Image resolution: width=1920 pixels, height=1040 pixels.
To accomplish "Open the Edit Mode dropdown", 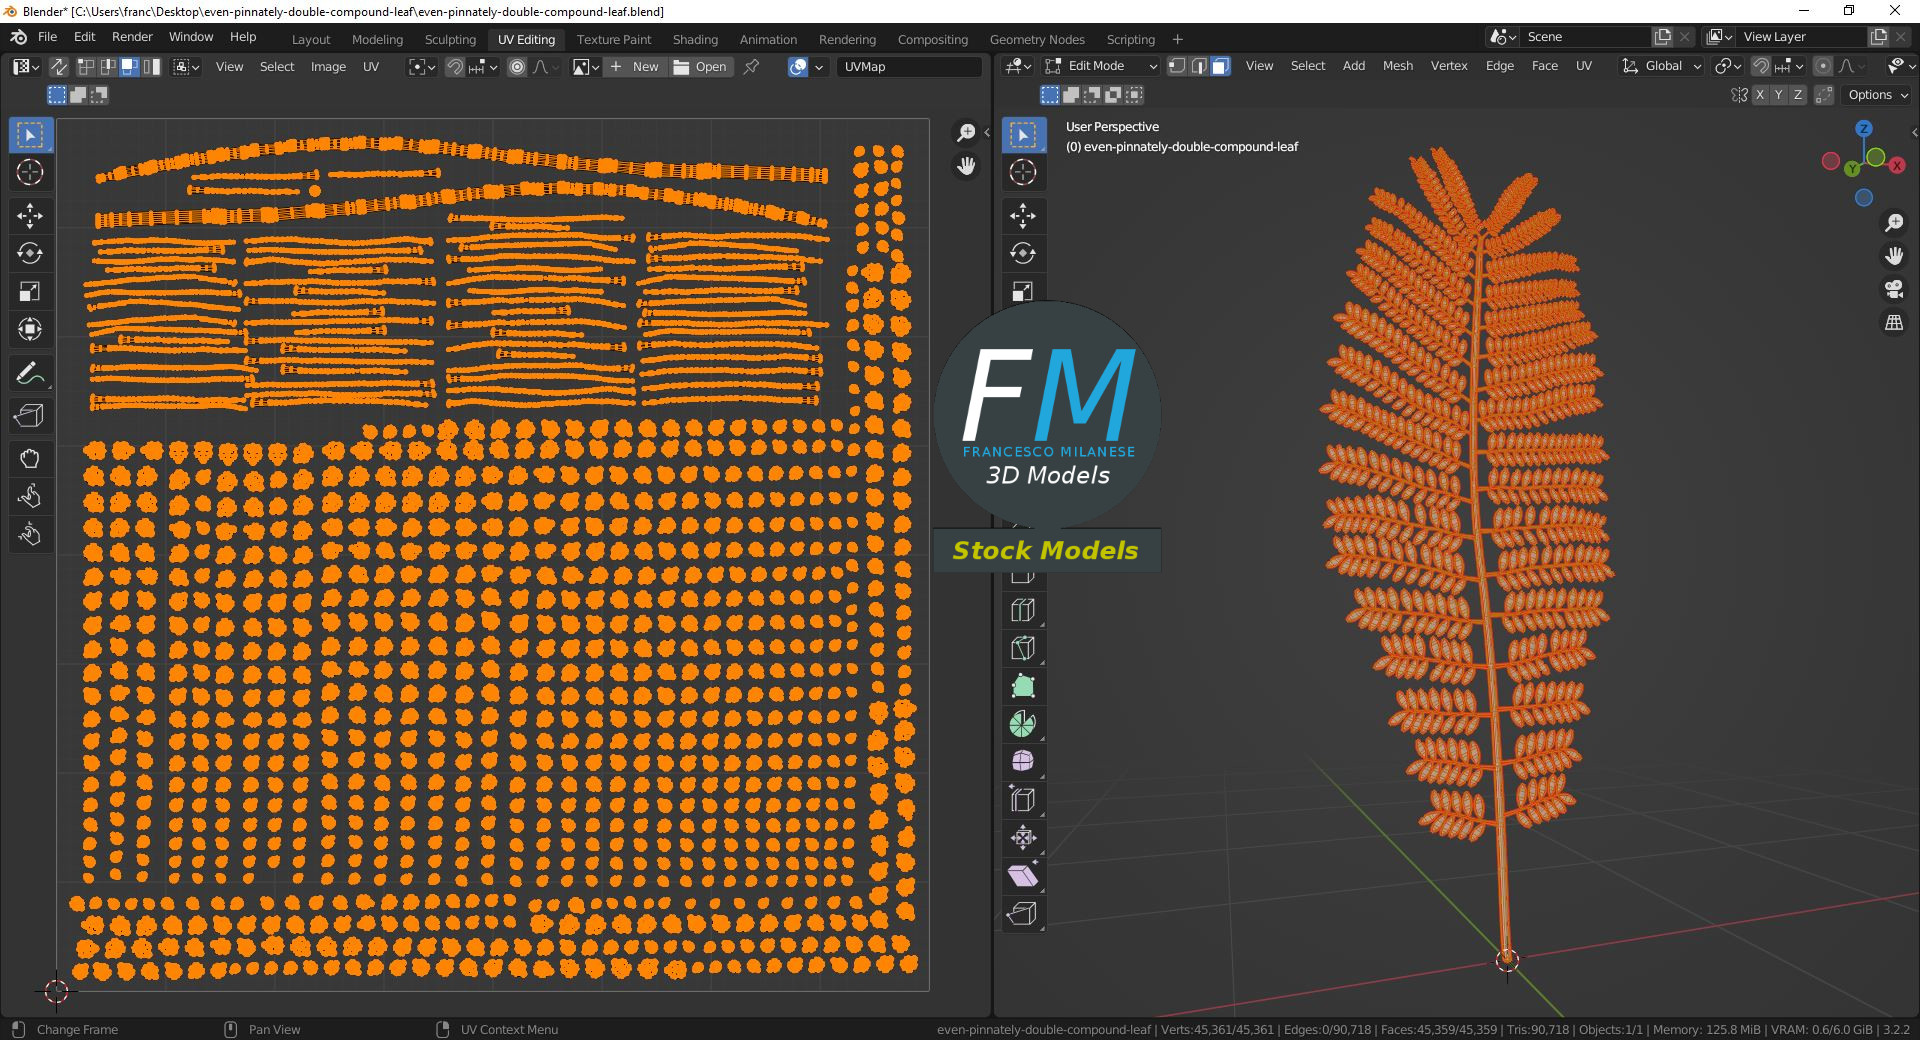I will point(1101,66).
